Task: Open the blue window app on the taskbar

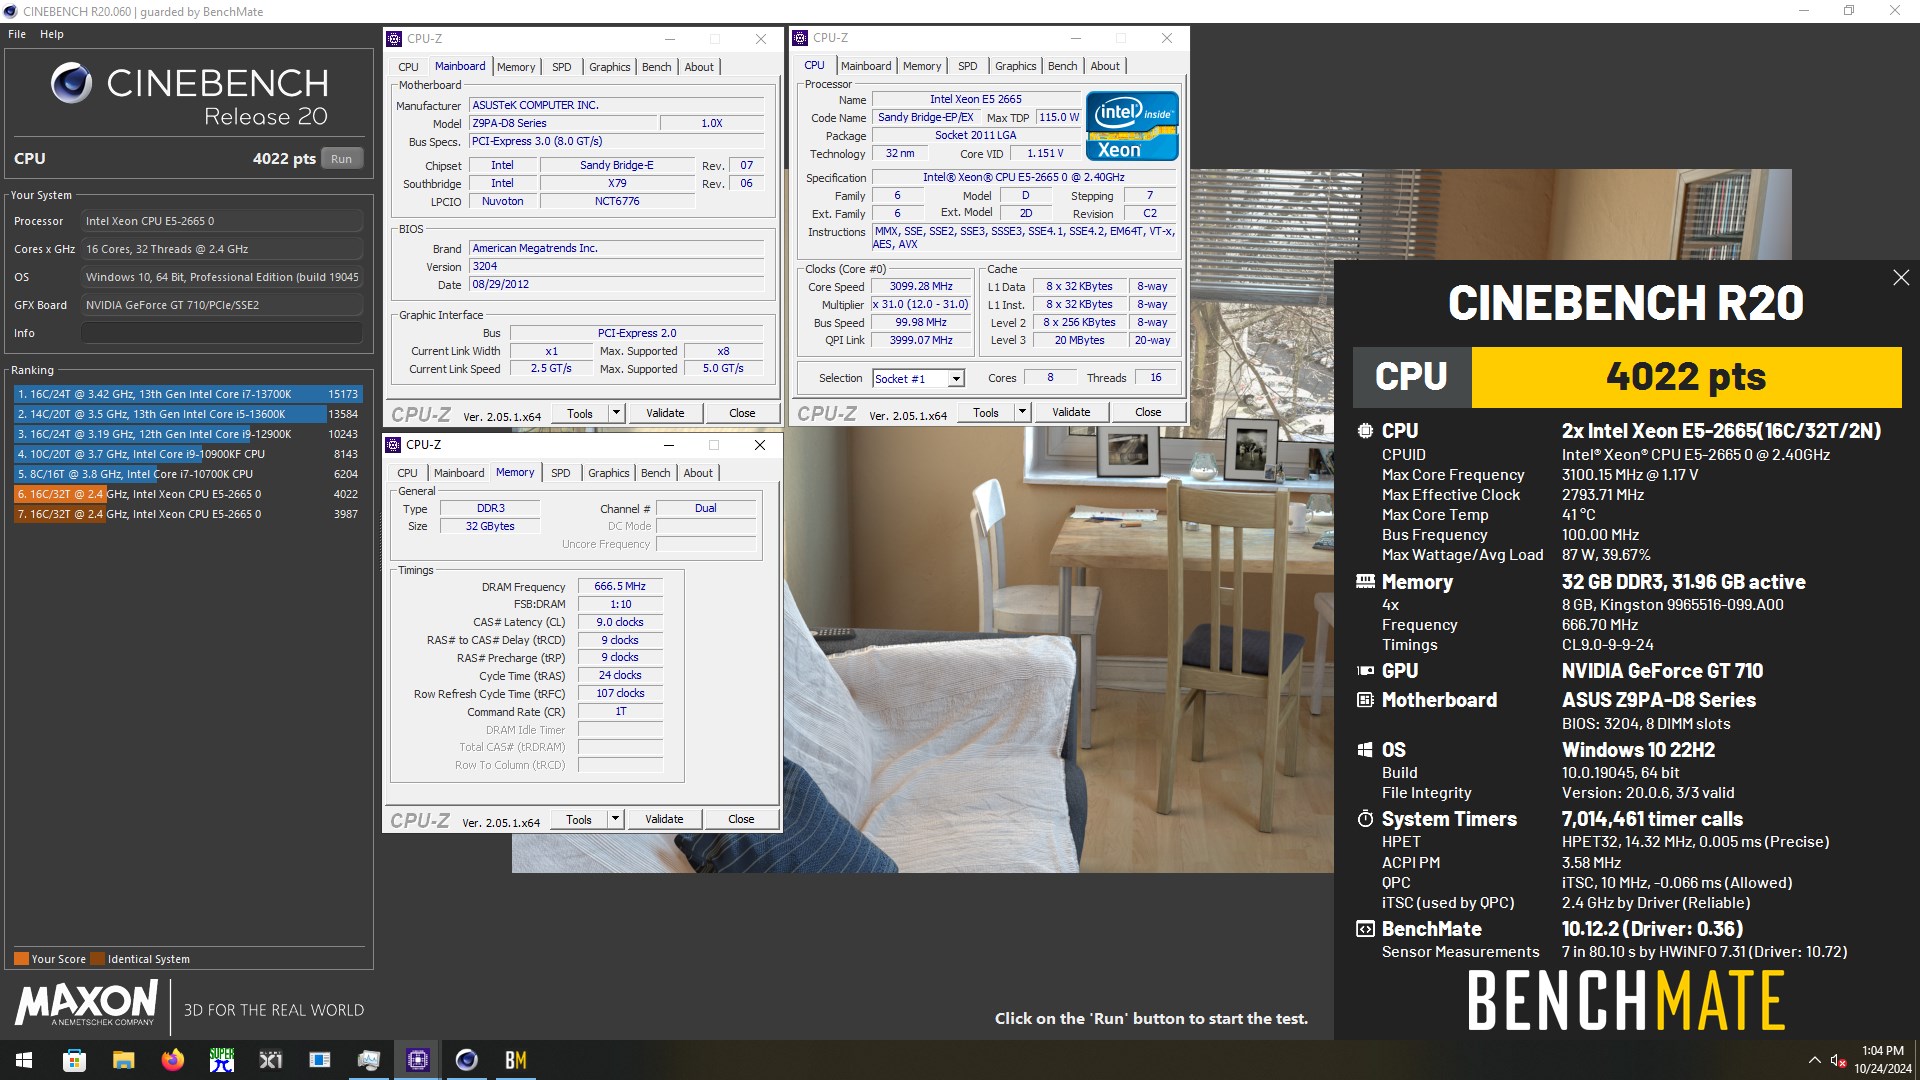Action: (319, 1060)
